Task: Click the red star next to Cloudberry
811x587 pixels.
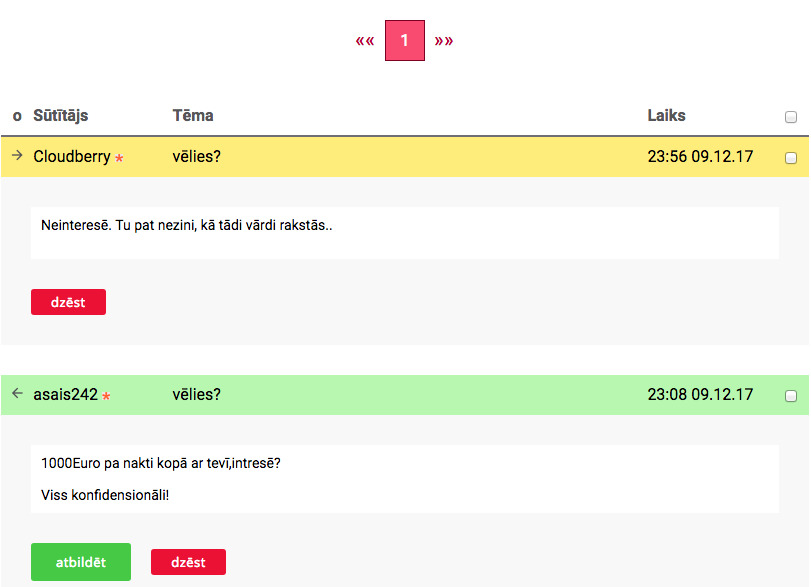Action: (119, 158)
